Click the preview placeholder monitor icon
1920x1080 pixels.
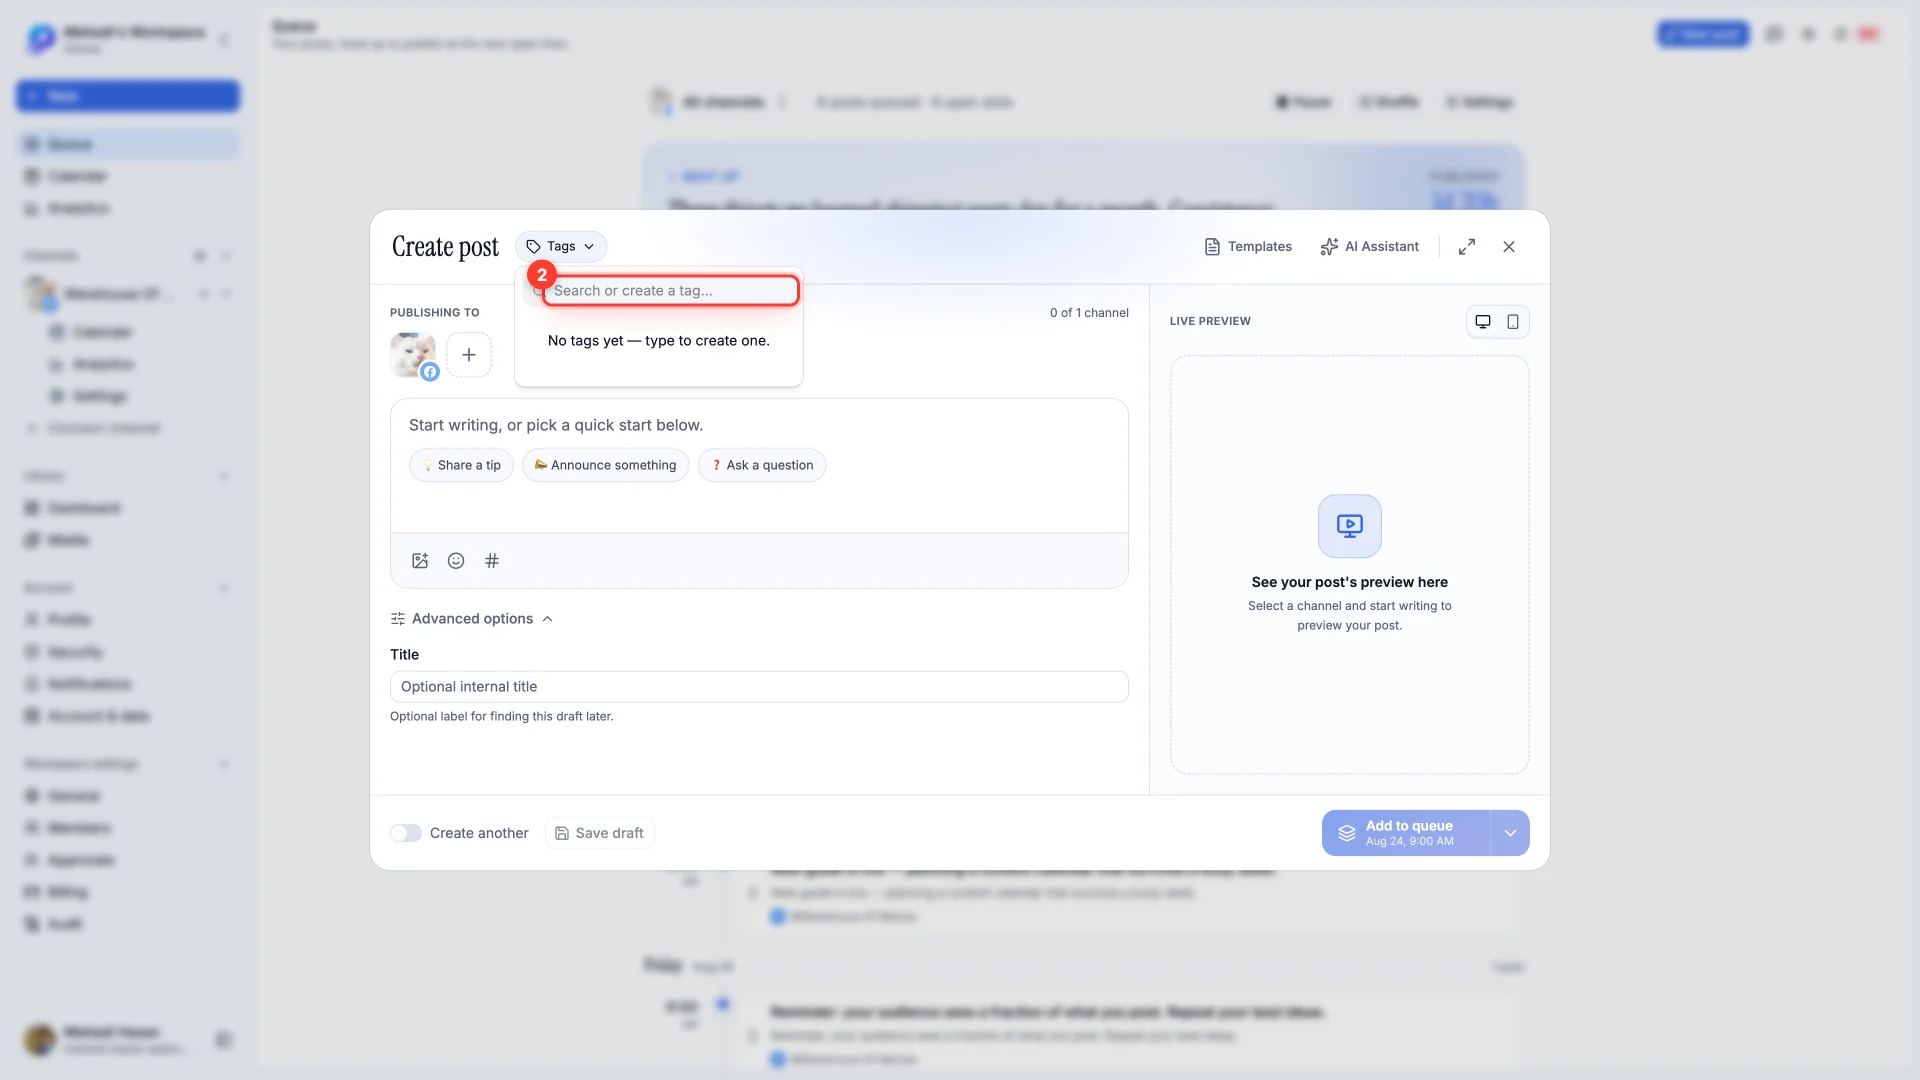click(1350, 526)
